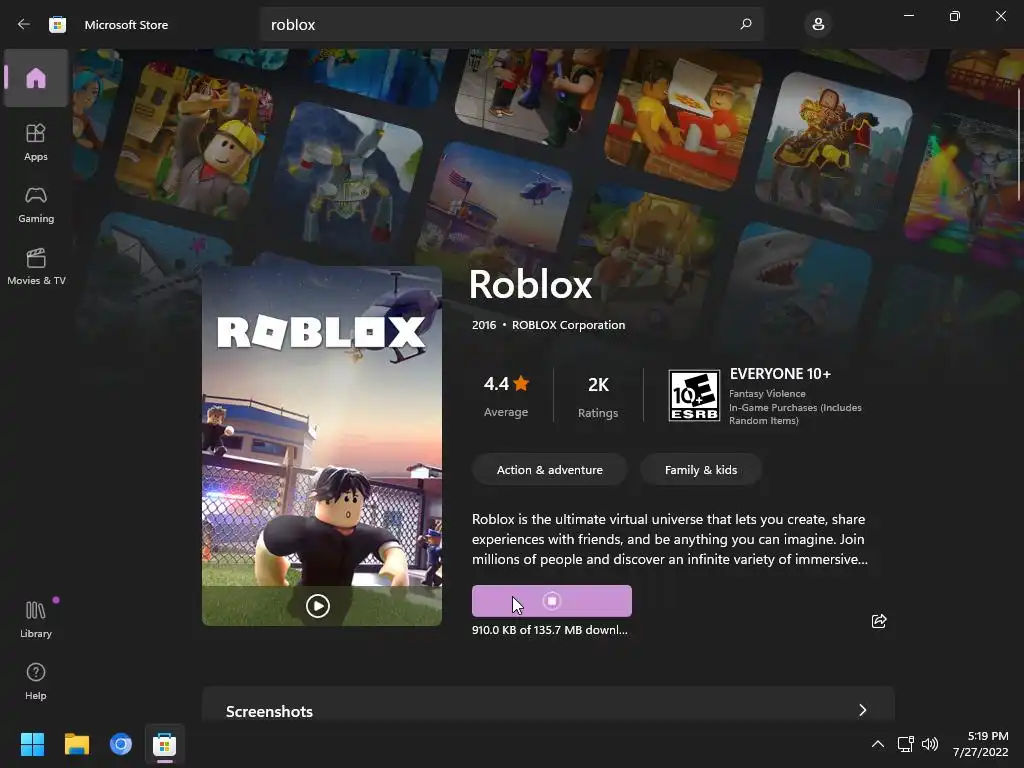Open the user account profile icon
1024x768 pixels.
click(818, 24)
